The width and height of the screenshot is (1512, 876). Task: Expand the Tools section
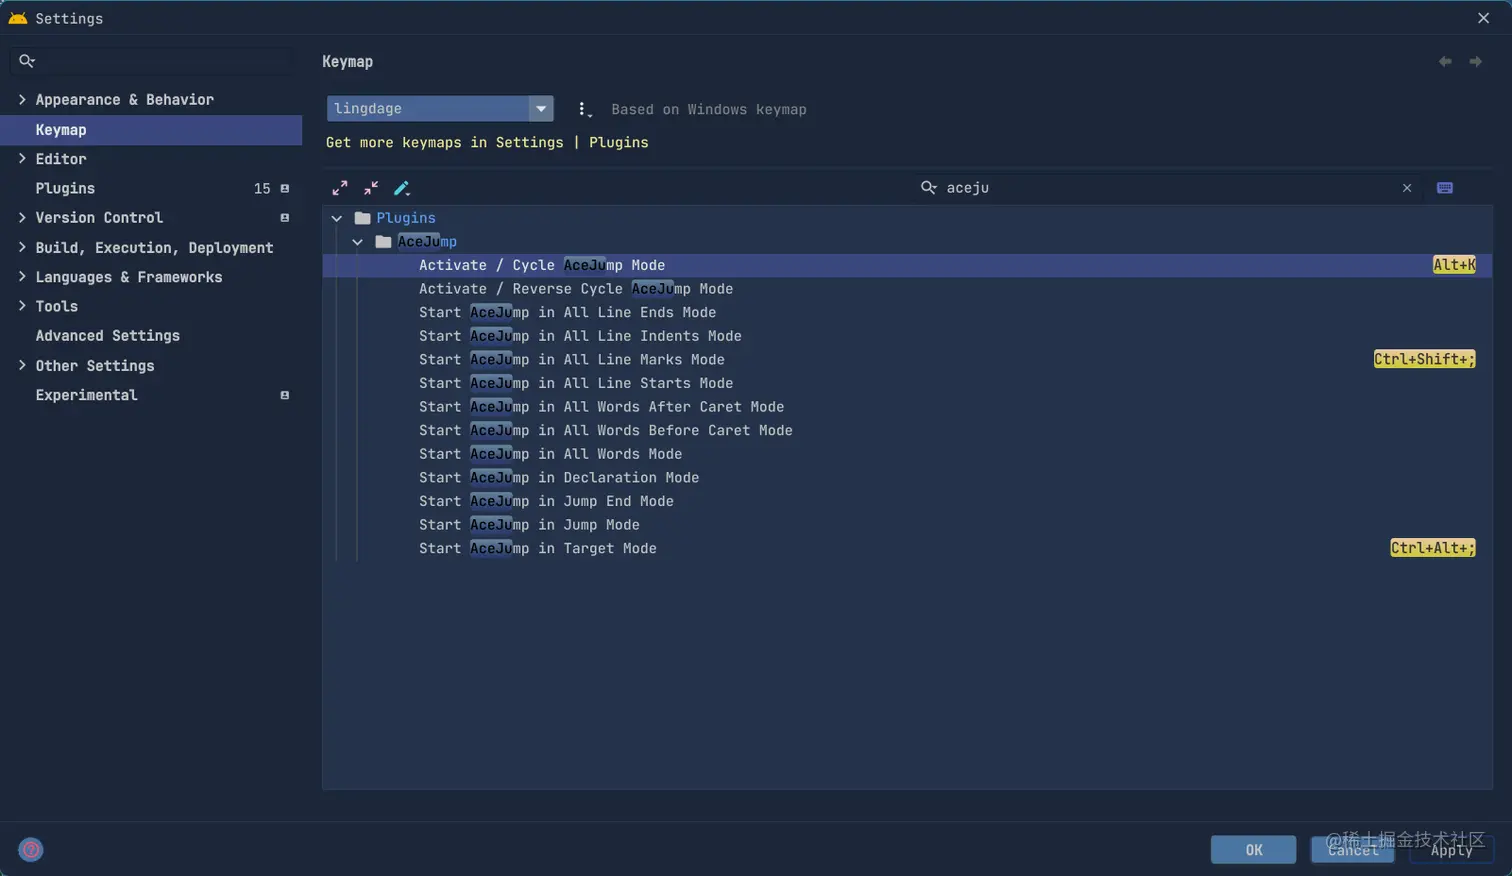point(22,306)
